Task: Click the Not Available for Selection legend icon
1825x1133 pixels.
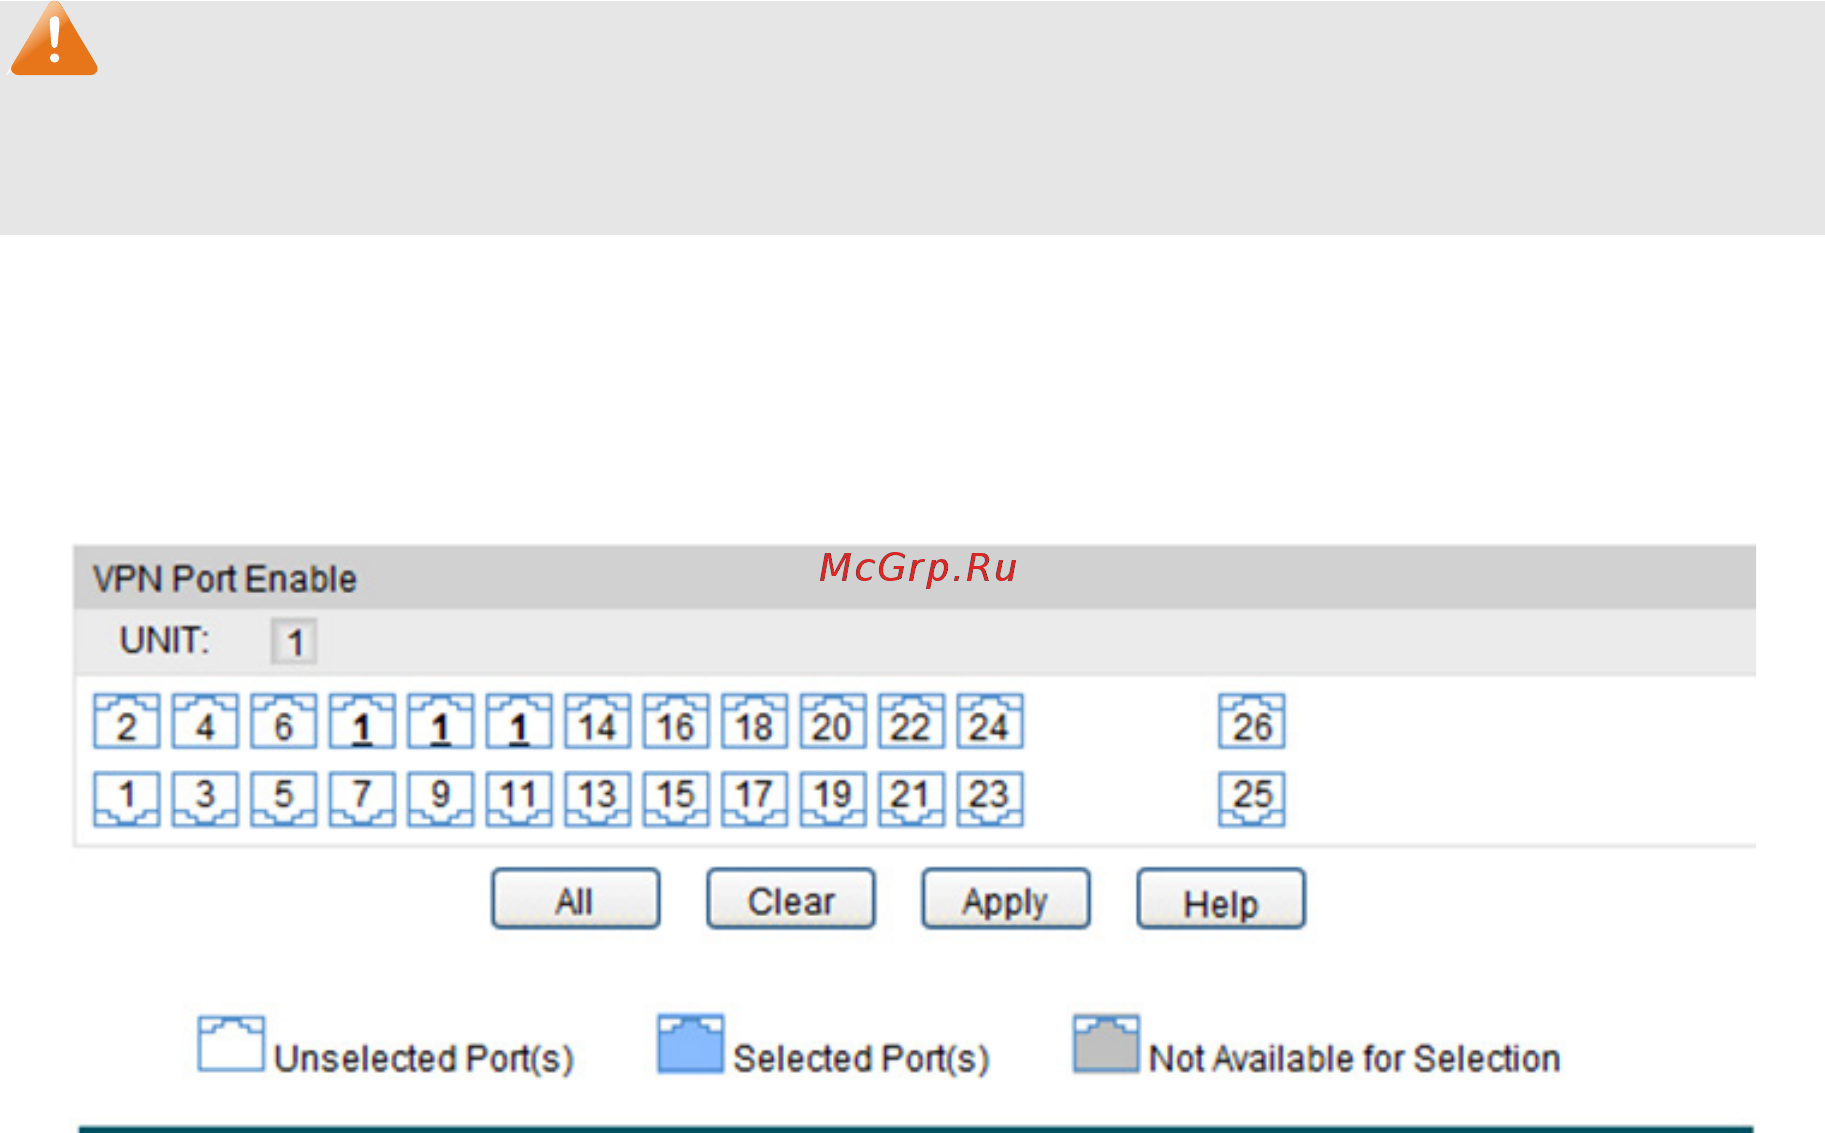Action: tap(1106, 1044)
